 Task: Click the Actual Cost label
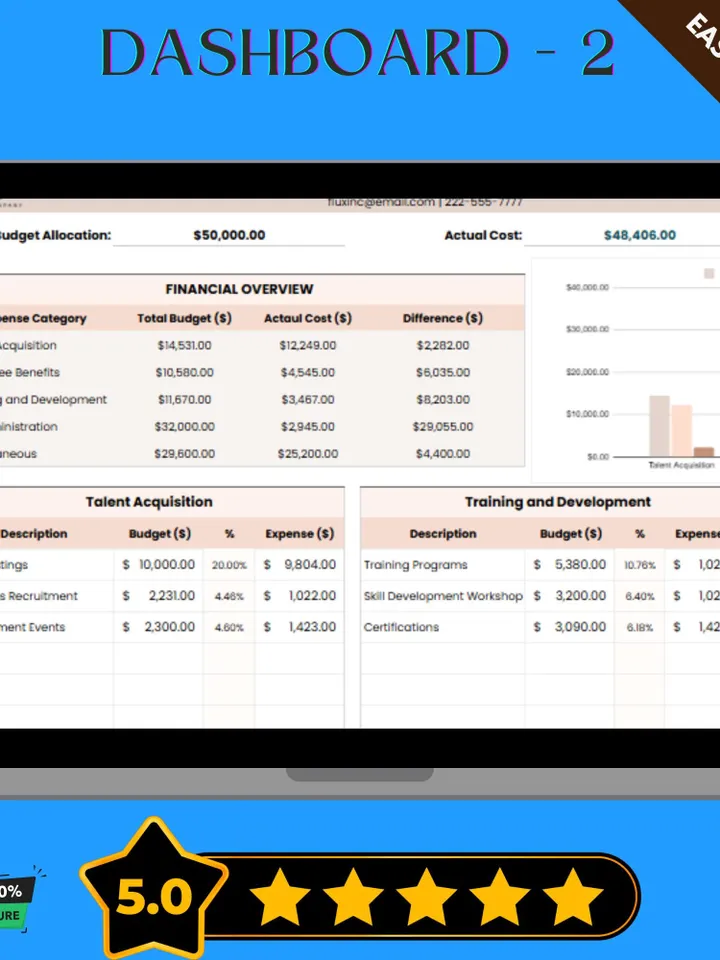point(483,235)
